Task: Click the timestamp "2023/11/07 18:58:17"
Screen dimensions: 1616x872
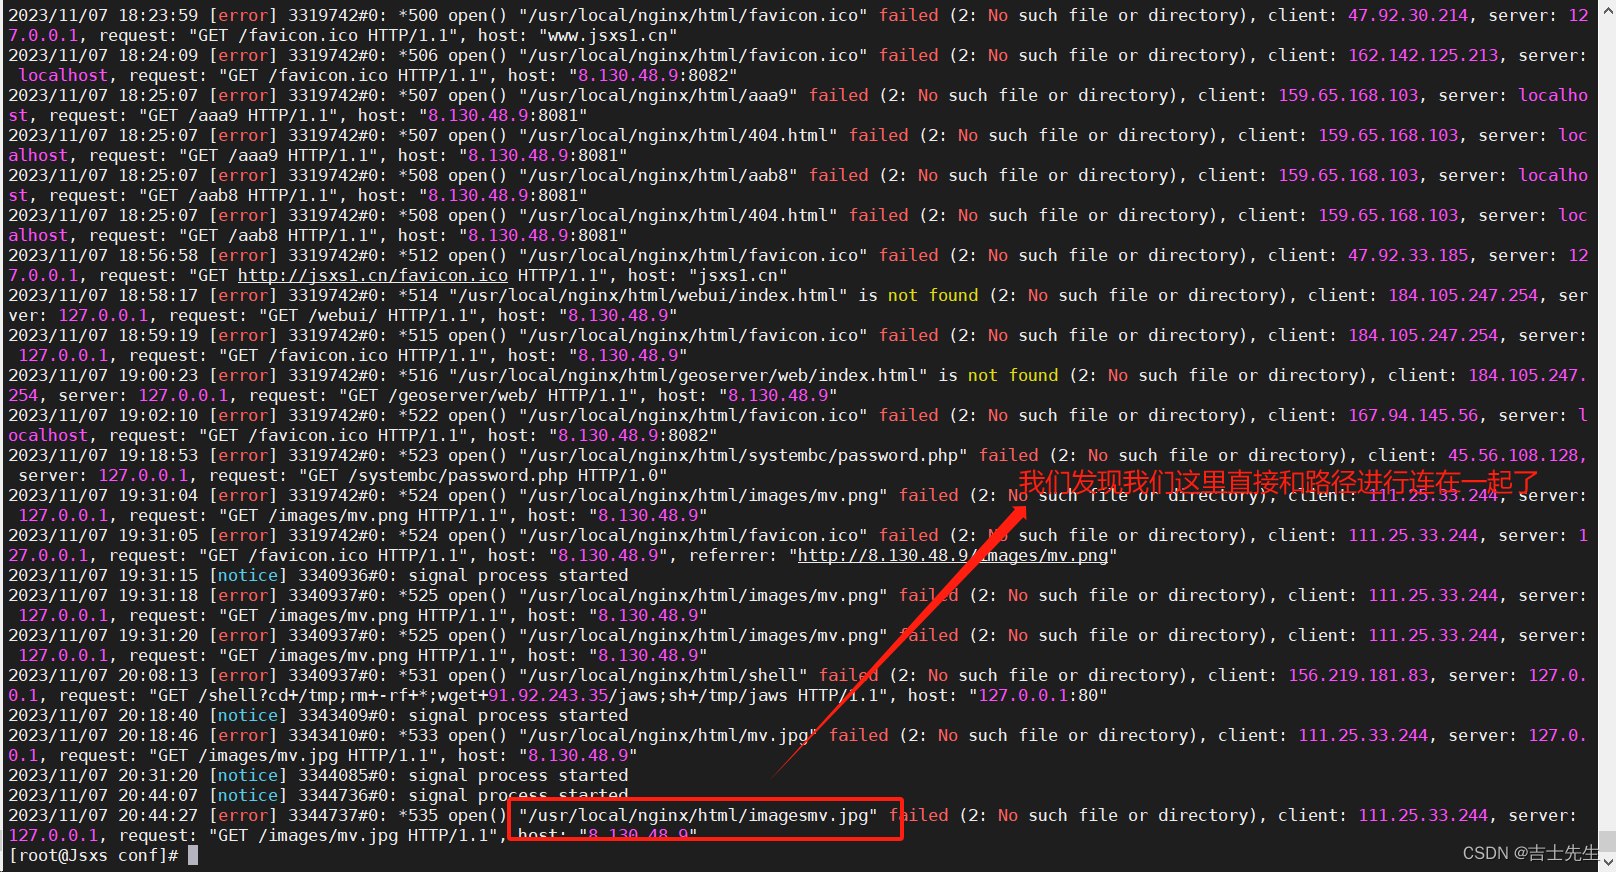Action: coord(103,295)
